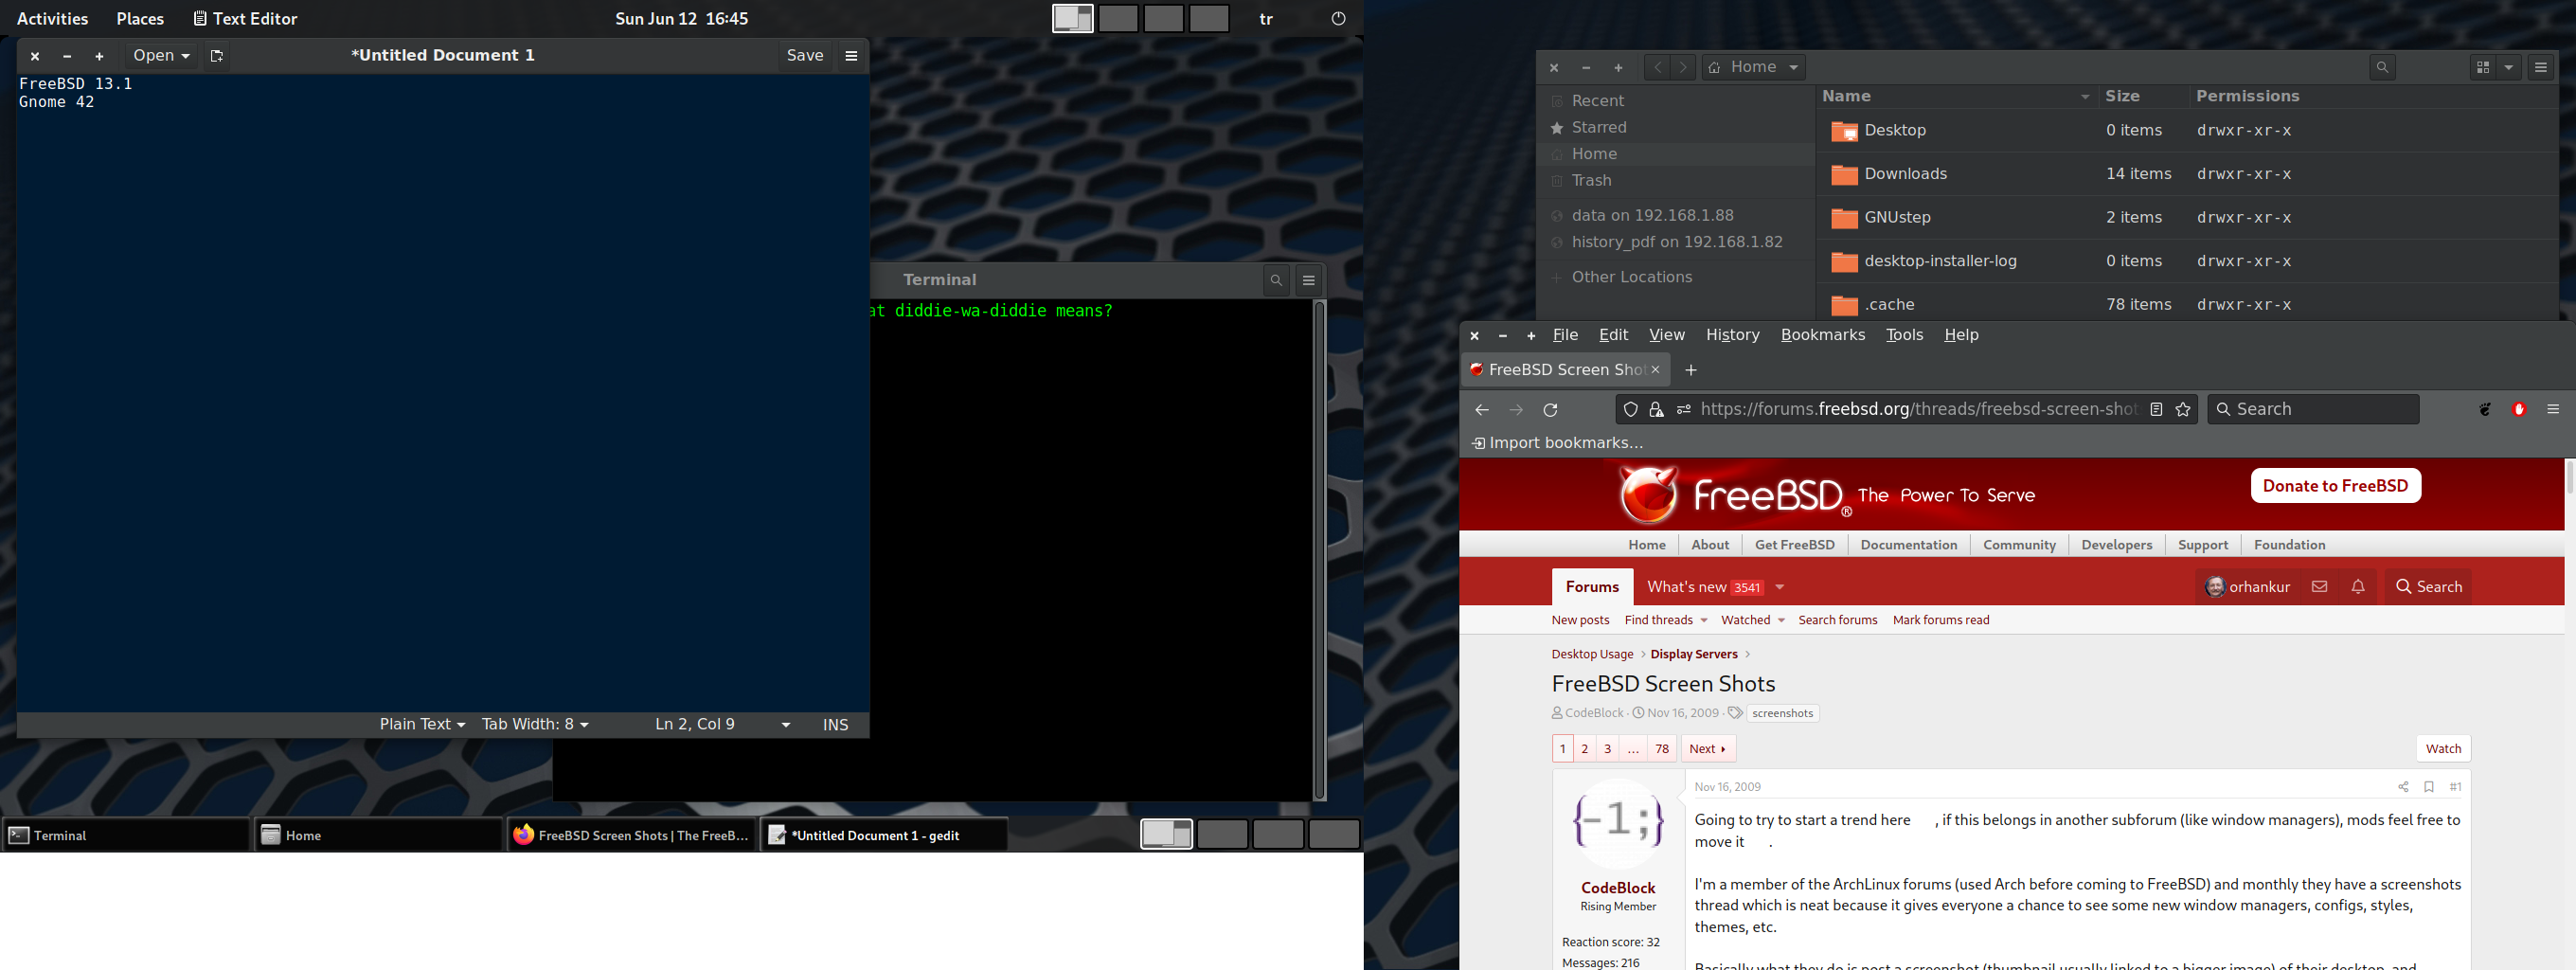Click the gedit new document icon
This screenshot has height=970, width=2576.
coord(216,56)
